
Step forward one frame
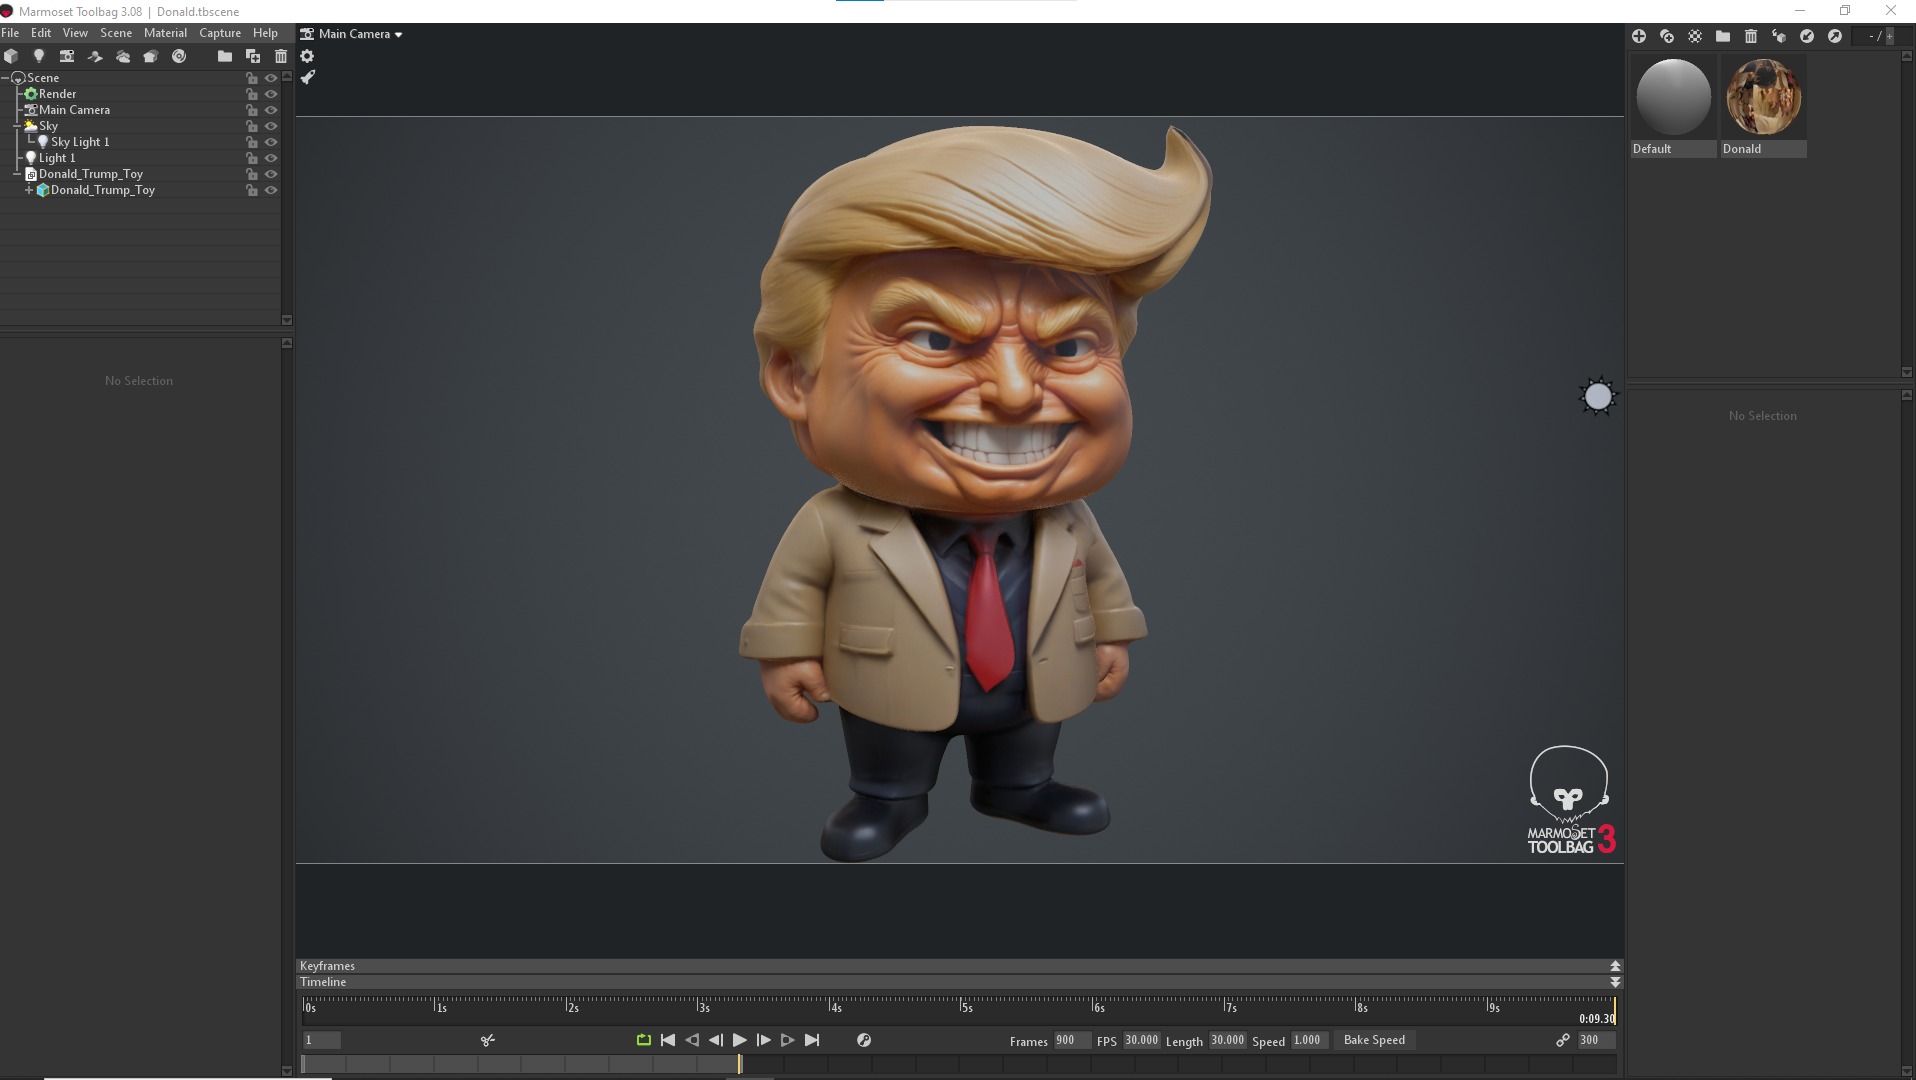point(764,1040)
